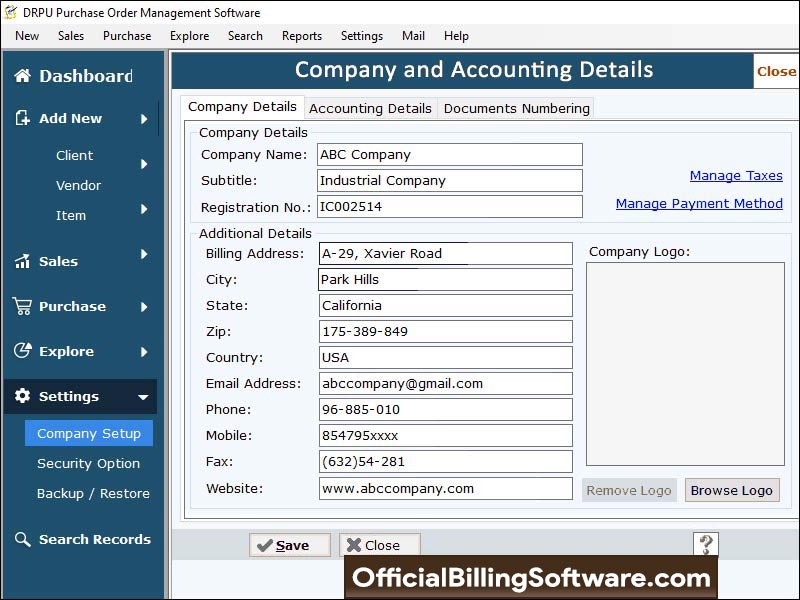800x600 pixels.
Task: Click the Explore pie chart icon
Action: pyautogui.click(x=22, y=351)
